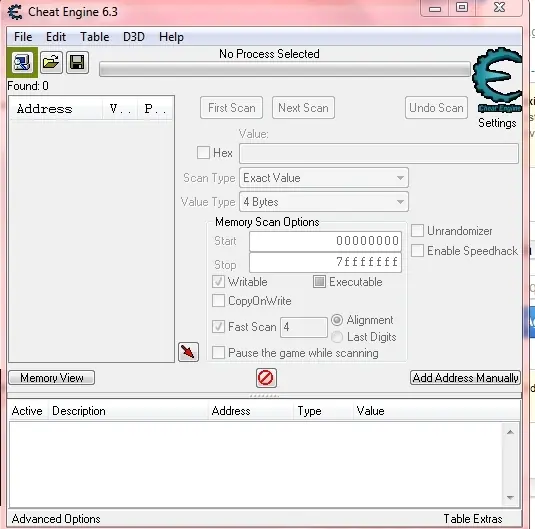Click the address table scrollbar down arrow
This screenshot has width=535, height=529.
point(510,498)
